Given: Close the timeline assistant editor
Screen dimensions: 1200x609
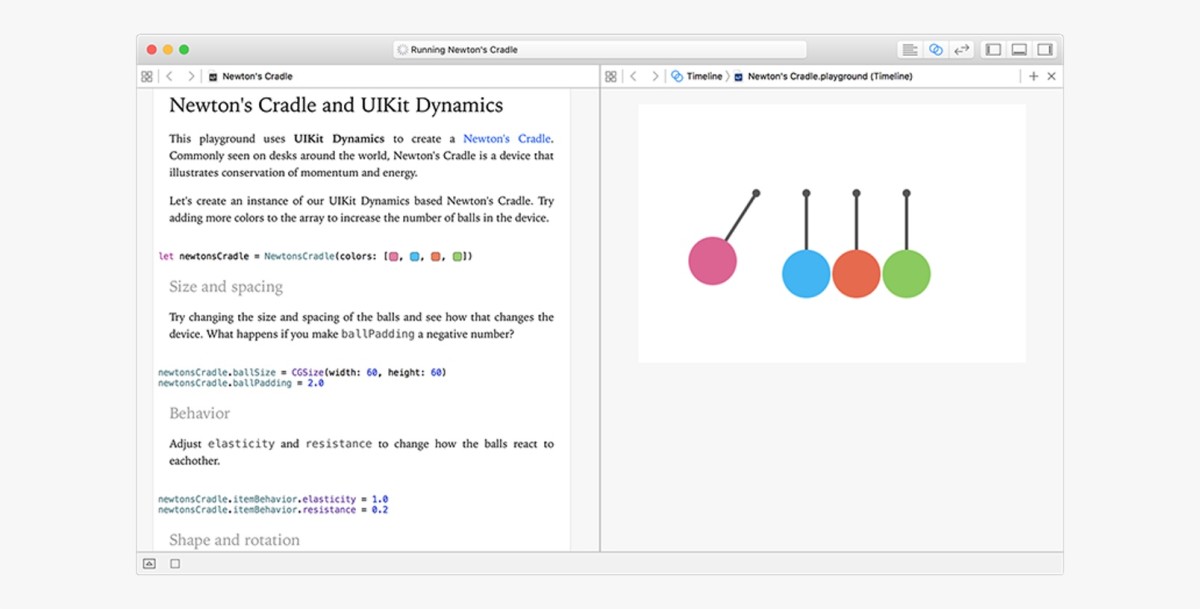Looking at the screenshot, I should click(x=1051, y=76).
